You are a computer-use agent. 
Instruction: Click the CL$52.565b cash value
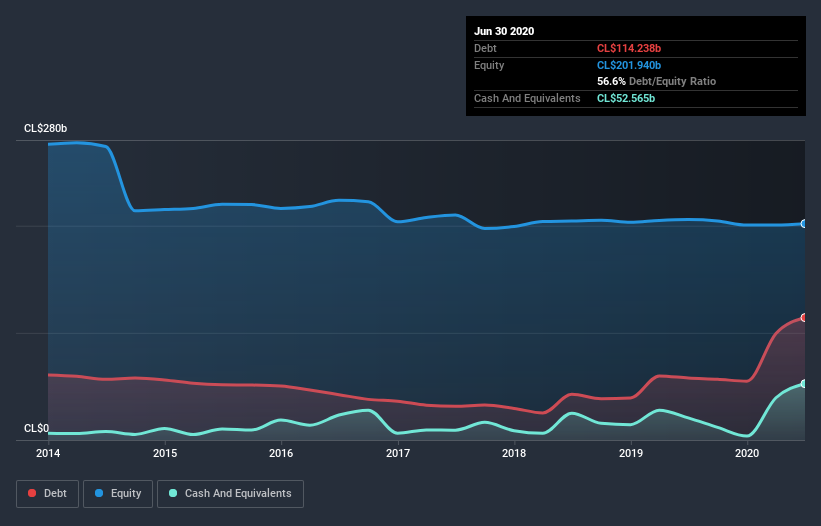(x=626, y=98)
